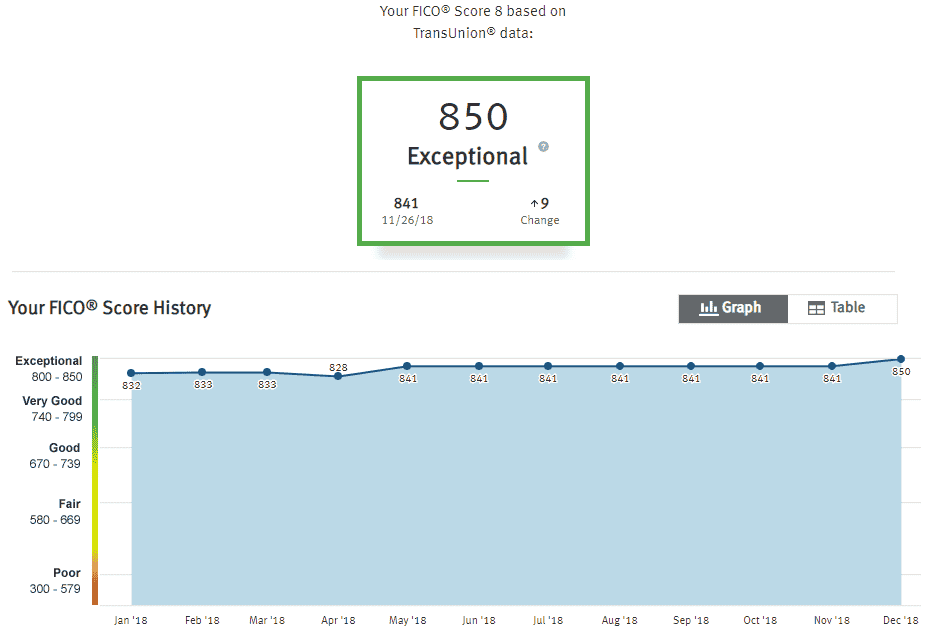Click the score range color bar
This screenshot has height=636, width=931.
(95, 480)
